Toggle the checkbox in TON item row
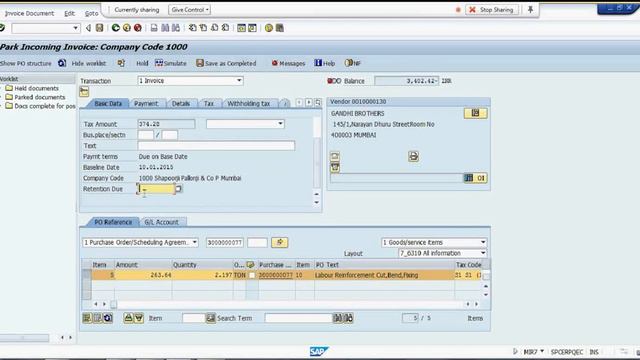 coord(252,276)
